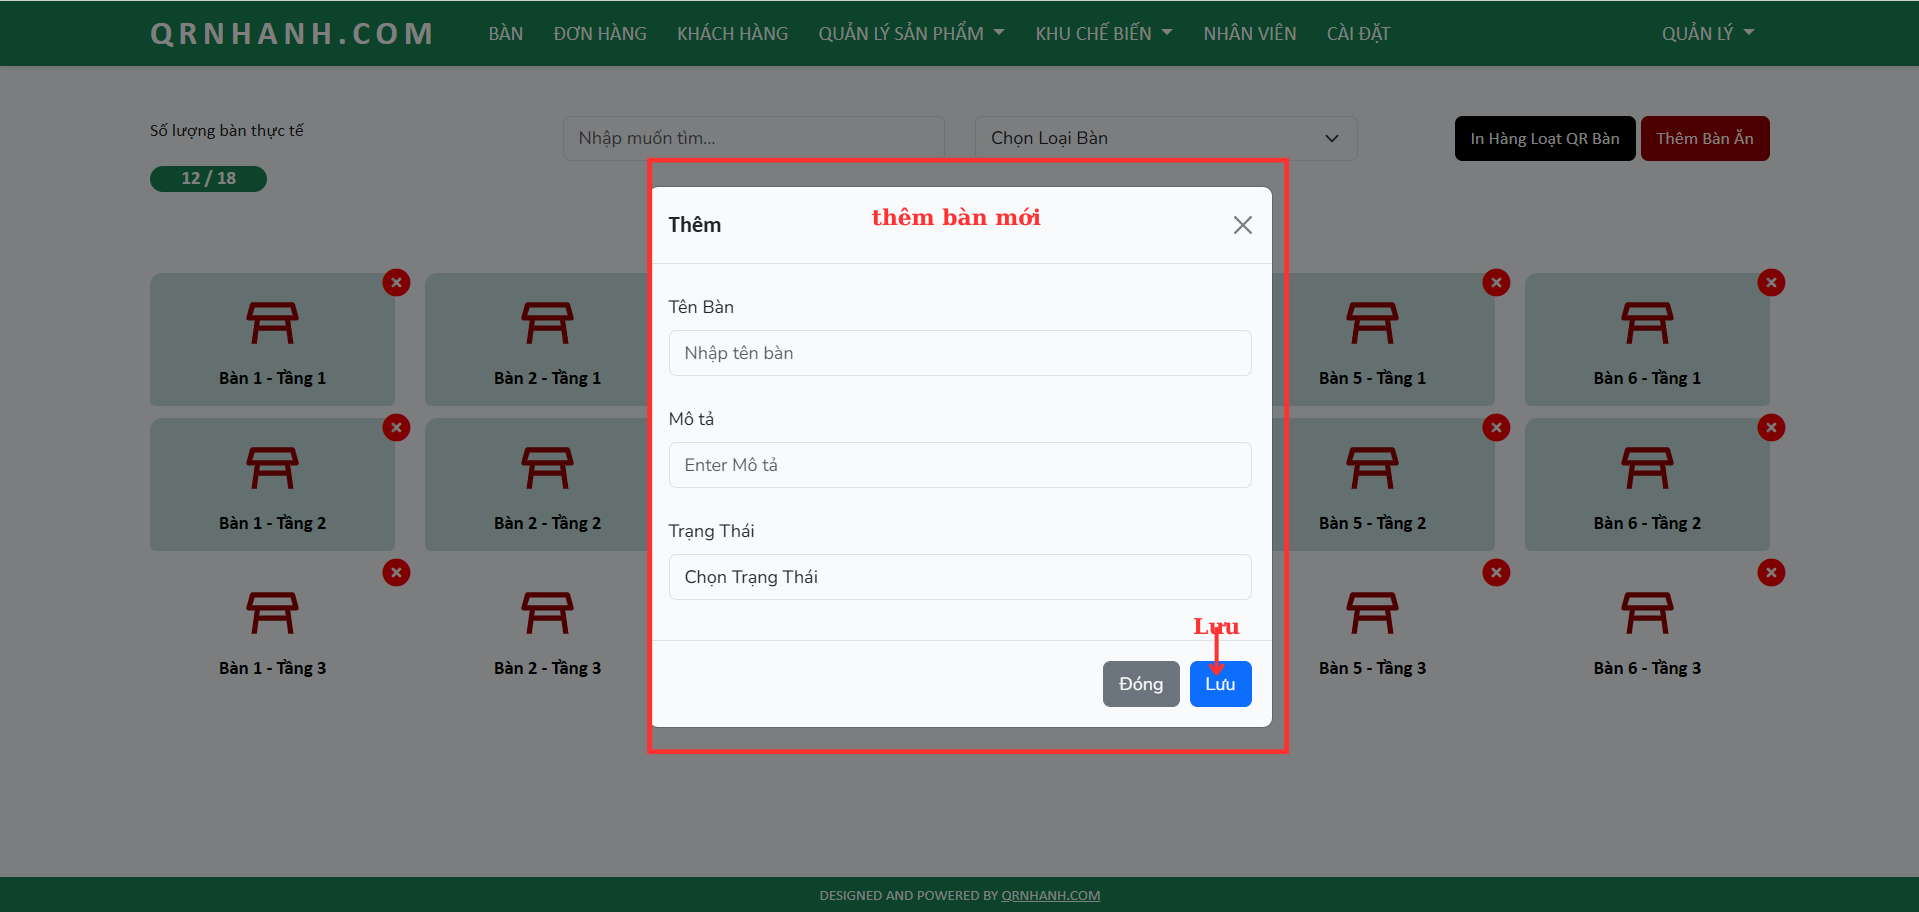Screen dimensions: 1919x912
Task: Expand the KHU CHẾ BIẾN menu
Action: pos(1104,34)
